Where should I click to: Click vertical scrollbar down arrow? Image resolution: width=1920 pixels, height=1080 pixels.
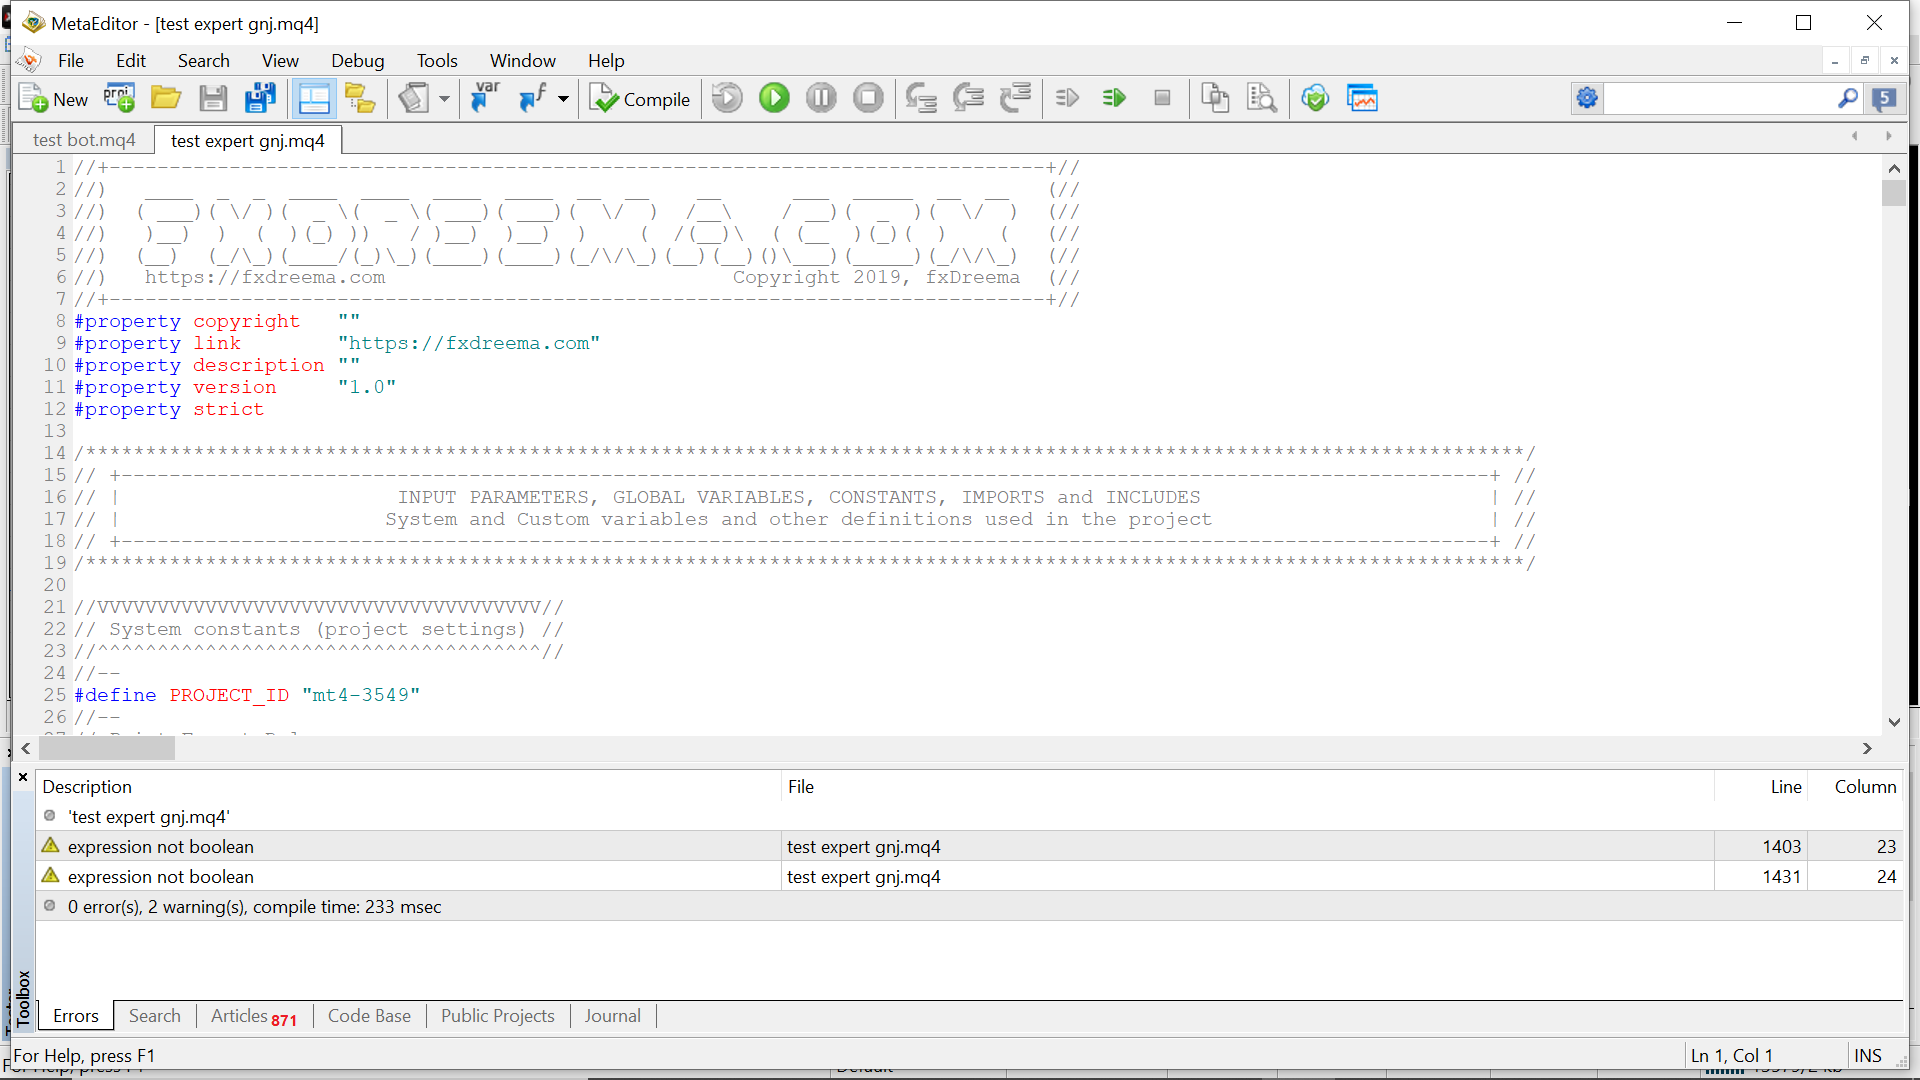1894,722
